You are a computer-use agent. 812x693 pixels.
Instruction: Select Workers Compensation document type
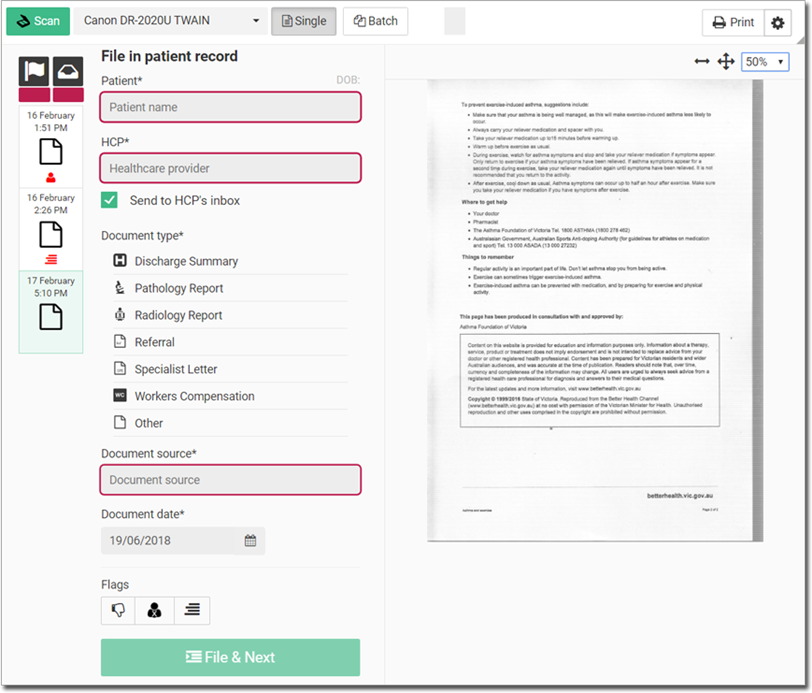pos(230,396)
